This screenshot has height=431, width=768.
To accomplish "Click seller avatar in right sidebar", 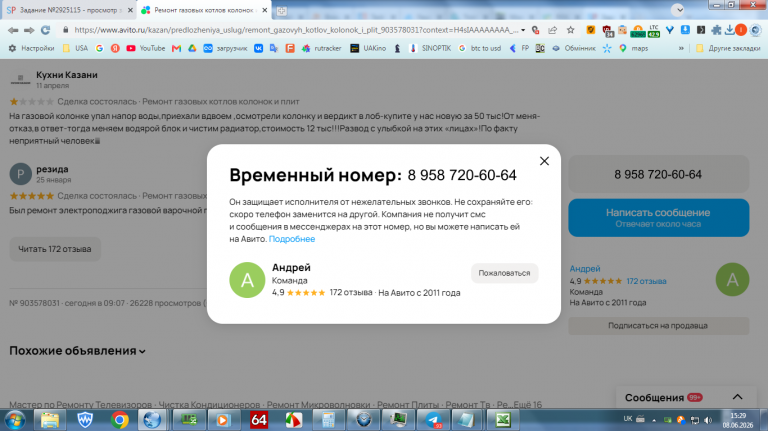I will pyautogui.click(x=732, y=280).
